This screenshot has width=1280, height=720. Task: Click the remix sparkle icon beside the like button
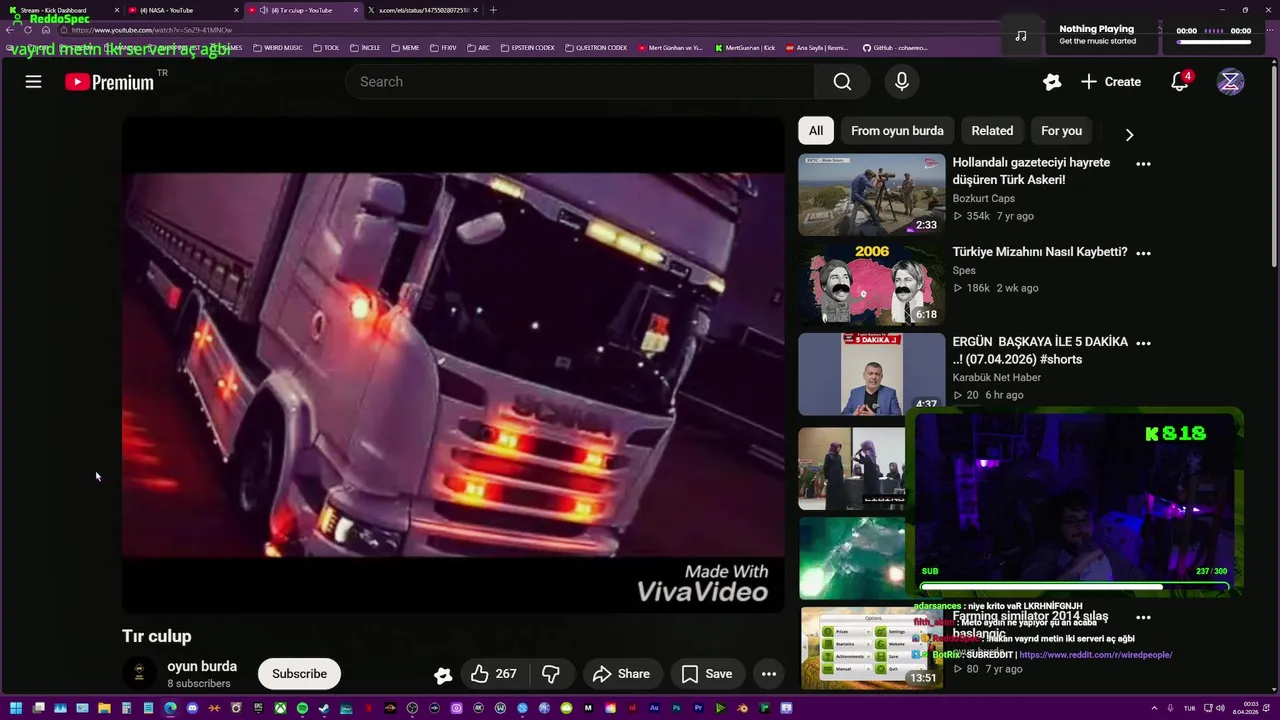tap(443, 675)
